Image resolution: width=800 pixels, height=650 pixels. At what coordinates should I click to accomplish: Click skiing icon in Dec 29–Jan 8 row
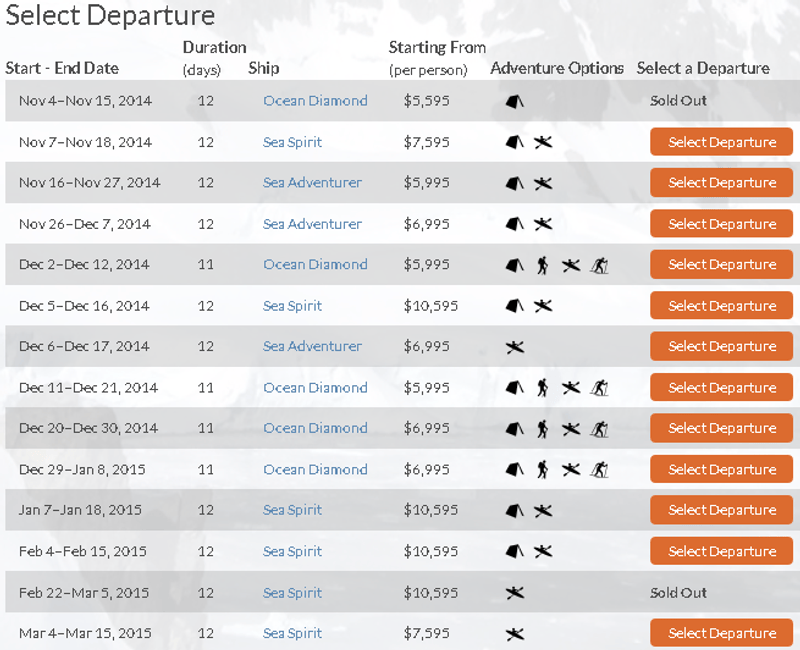click(x=600, y=469)
